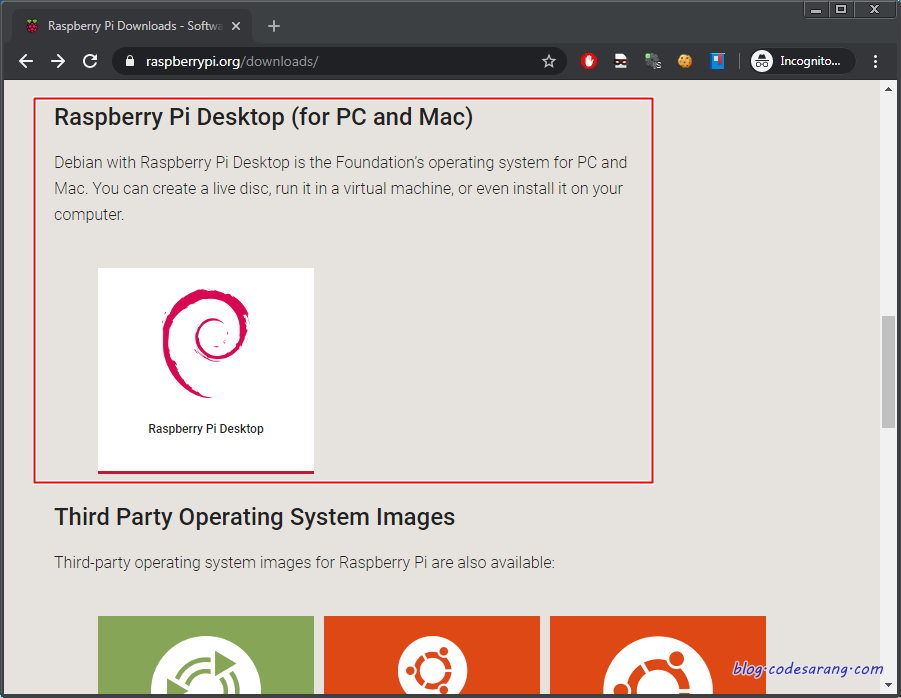
Task: Open the gears extension icon
Action: pos(653,61)
